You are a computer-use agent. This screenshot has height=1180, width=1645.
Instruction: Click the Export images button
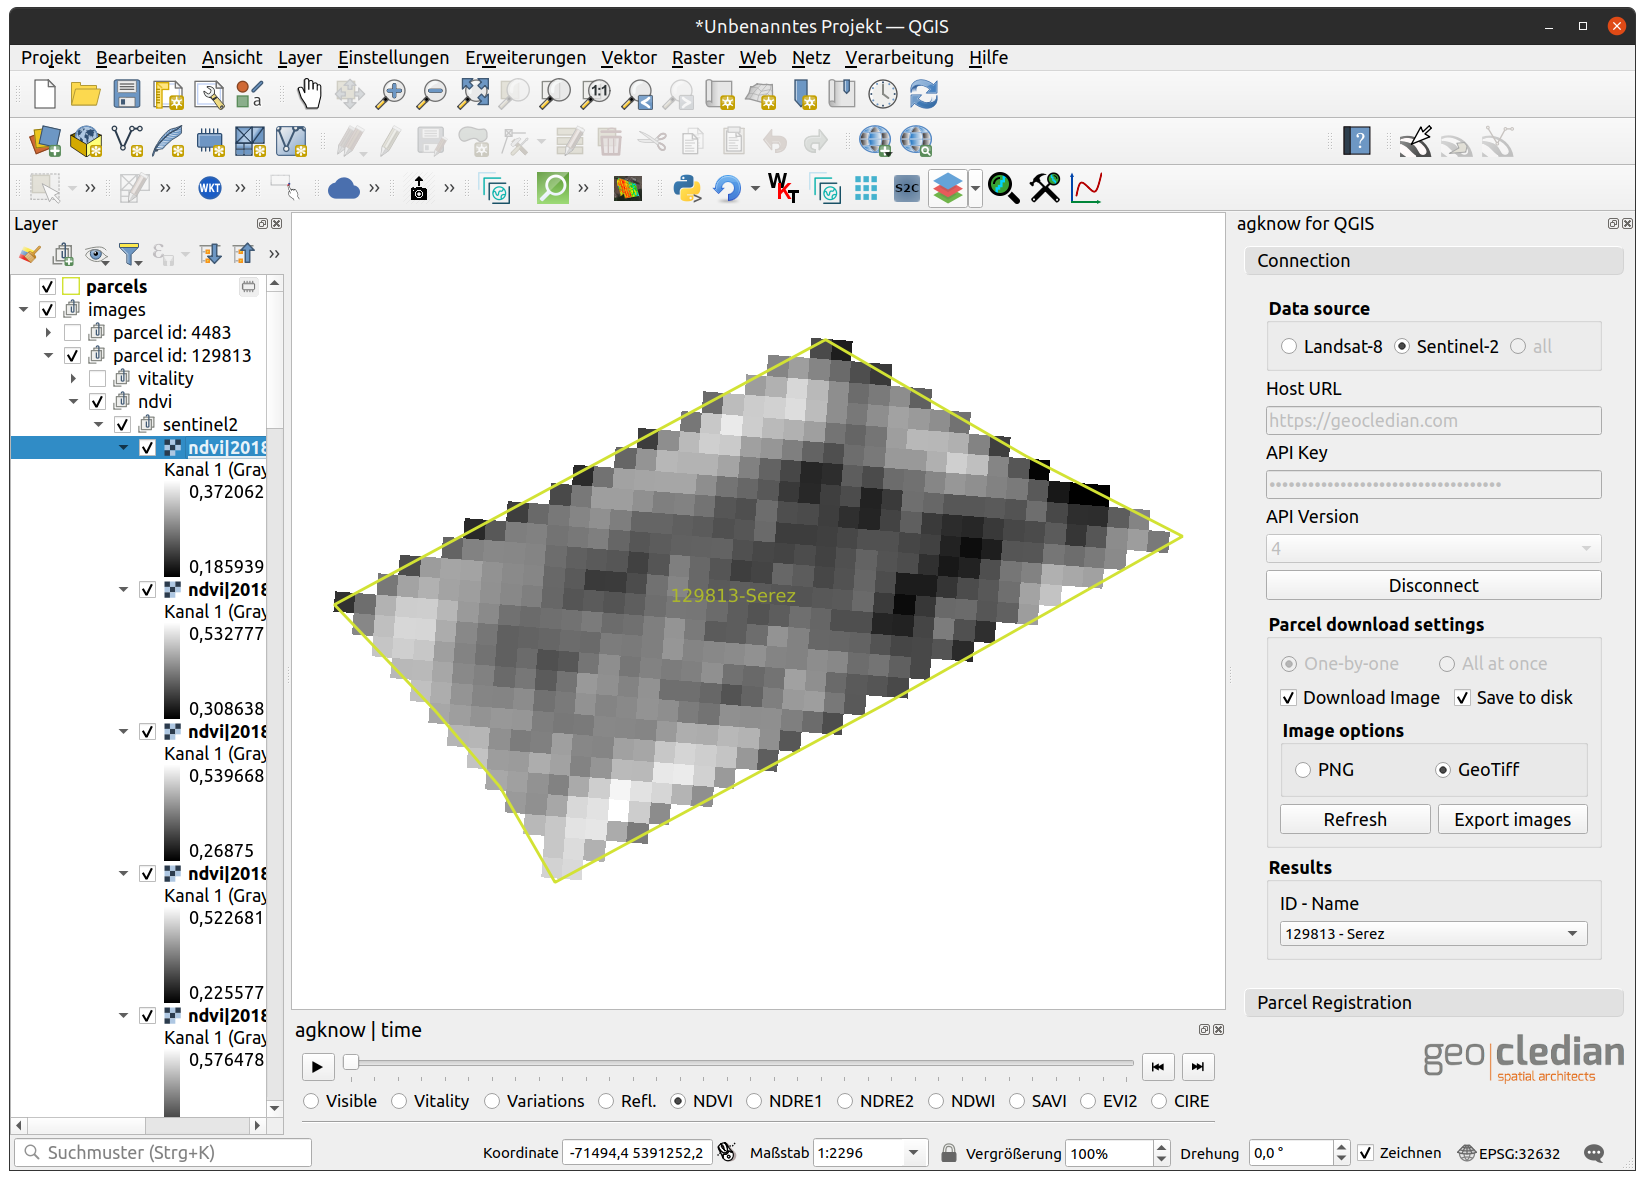(1512, 820)
